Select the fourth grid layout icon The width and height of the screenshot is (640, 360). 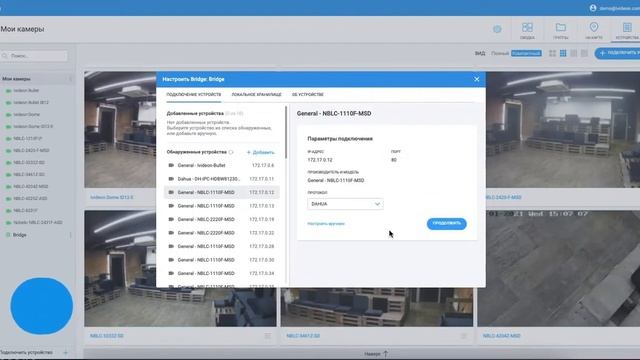click(584, 53)
